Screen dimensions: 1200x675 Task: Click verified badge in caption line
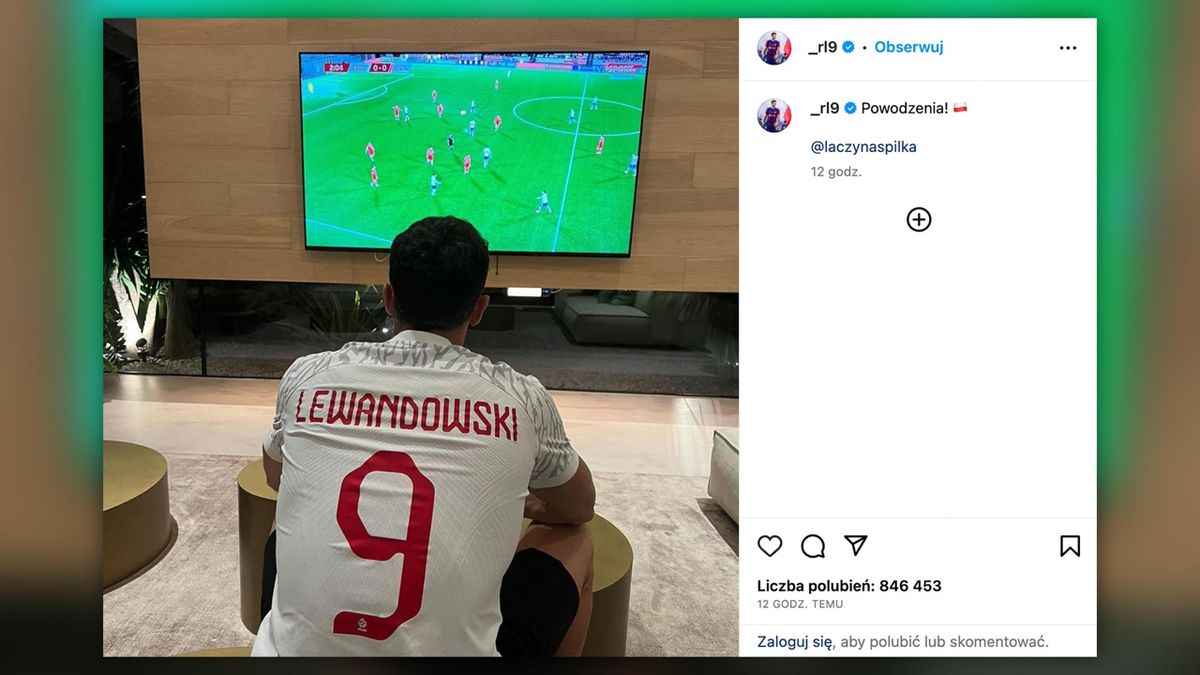click(x=852, y=108)
